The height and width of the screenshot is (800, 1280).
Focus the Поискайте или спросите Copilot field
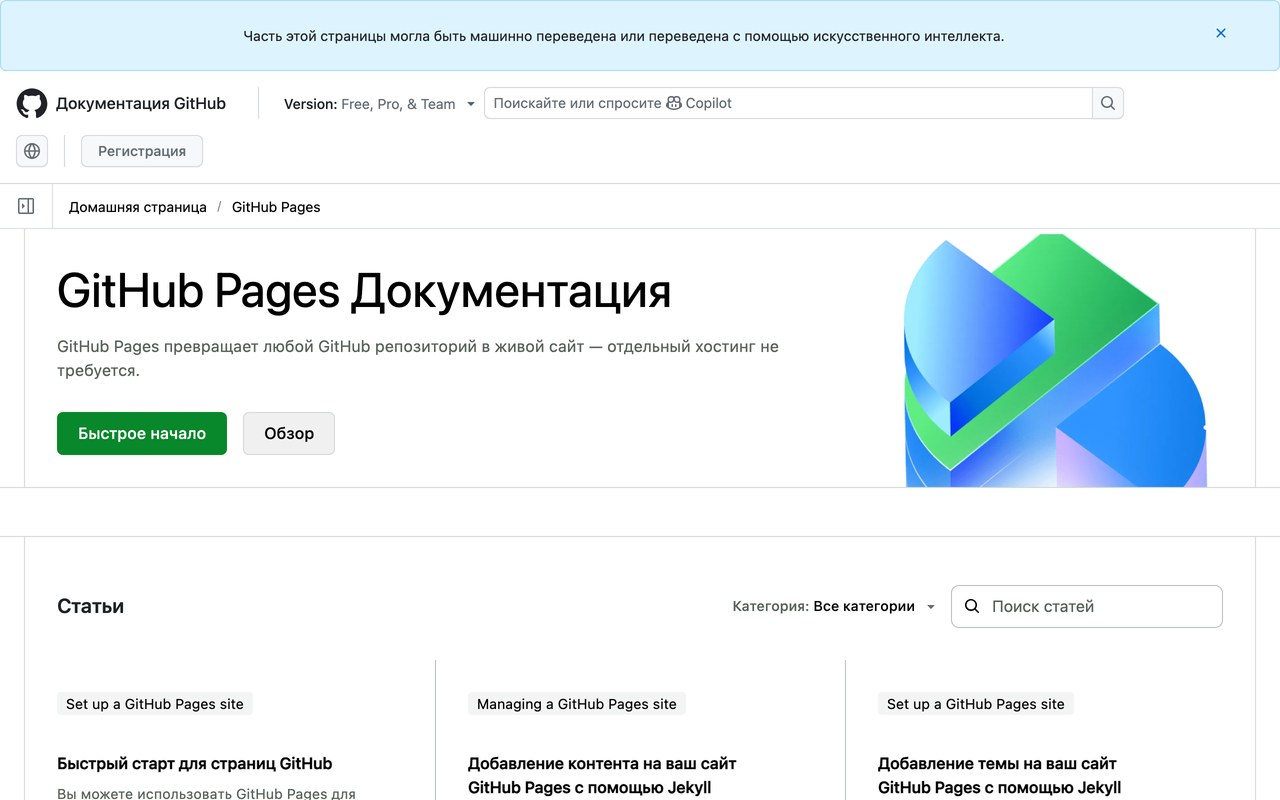point(788,103)
